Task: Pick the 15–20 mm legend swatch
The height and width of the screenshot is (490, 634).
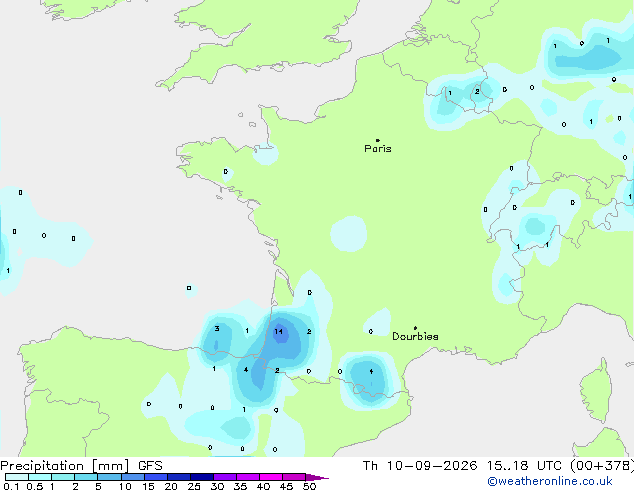Action: tap(155, 477)
